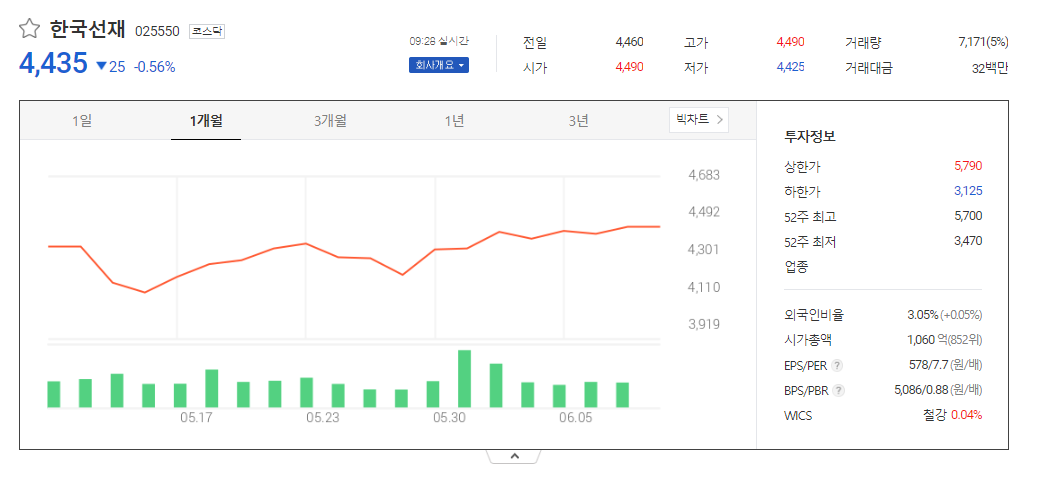Screen dimensions: 1043x480
Task: Click the 저가 value 4,425
Action: [x=790, y=67]
